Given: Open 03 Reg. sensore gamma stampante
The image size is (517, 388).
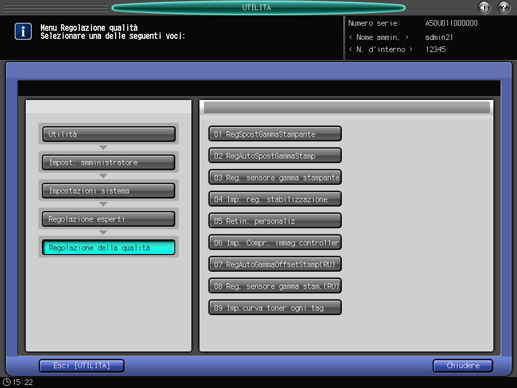Looking at the screenshot, I should [275, 177].
